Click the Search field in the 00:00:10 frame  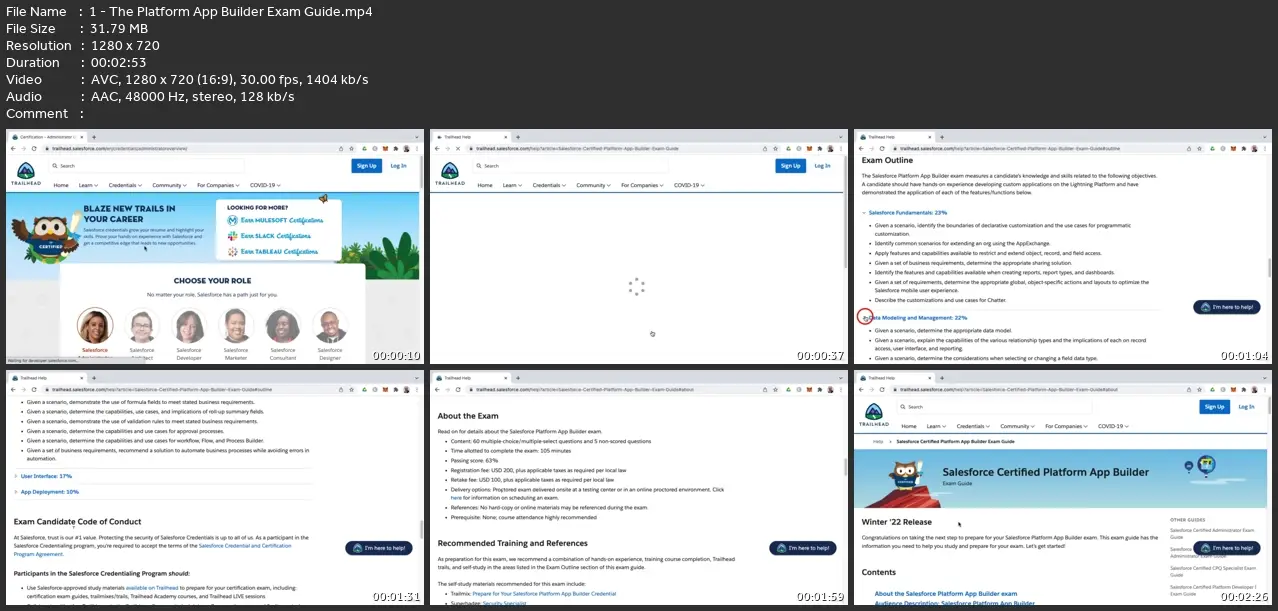[146, 166]
